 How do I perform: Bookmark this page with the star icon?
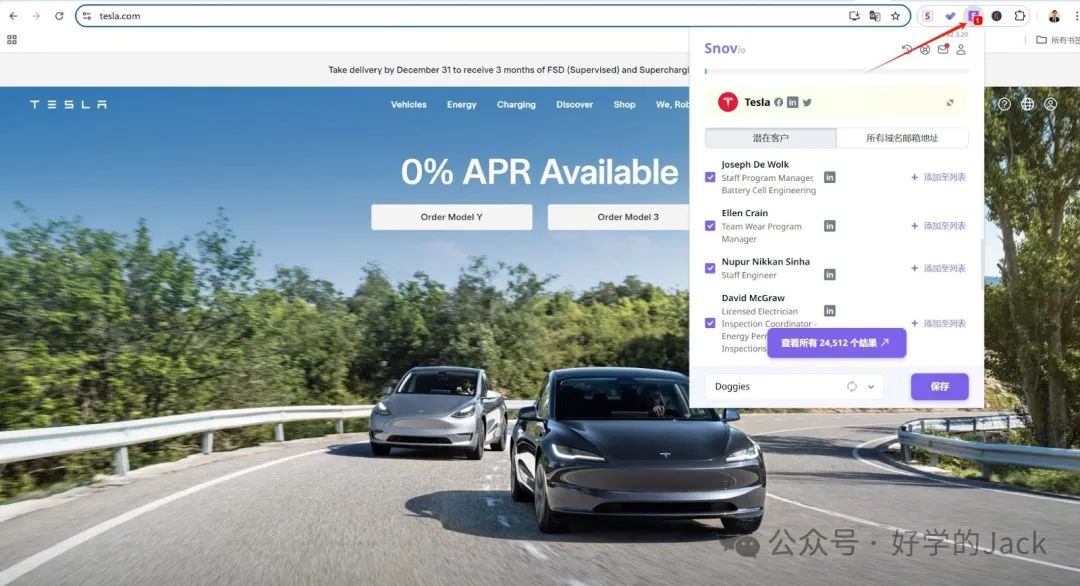click(x=895, y=16)
